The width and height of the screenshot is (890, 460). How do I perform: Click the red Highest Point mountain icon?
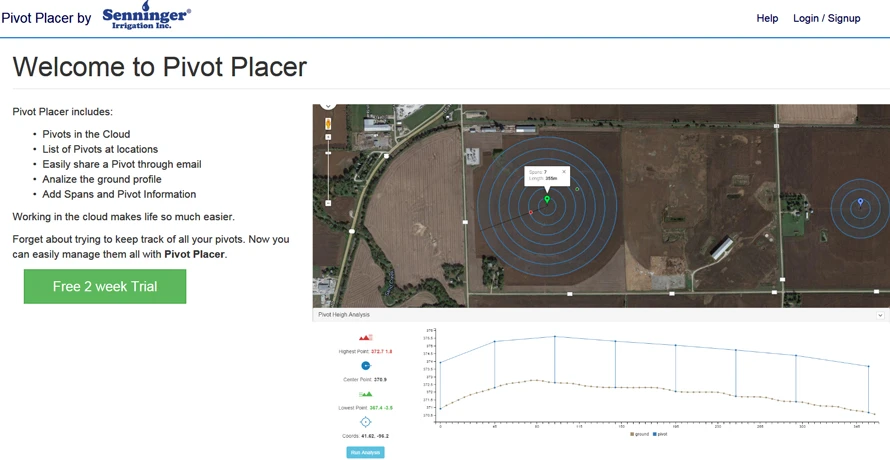pyautogui.click(x=365, y=338)
